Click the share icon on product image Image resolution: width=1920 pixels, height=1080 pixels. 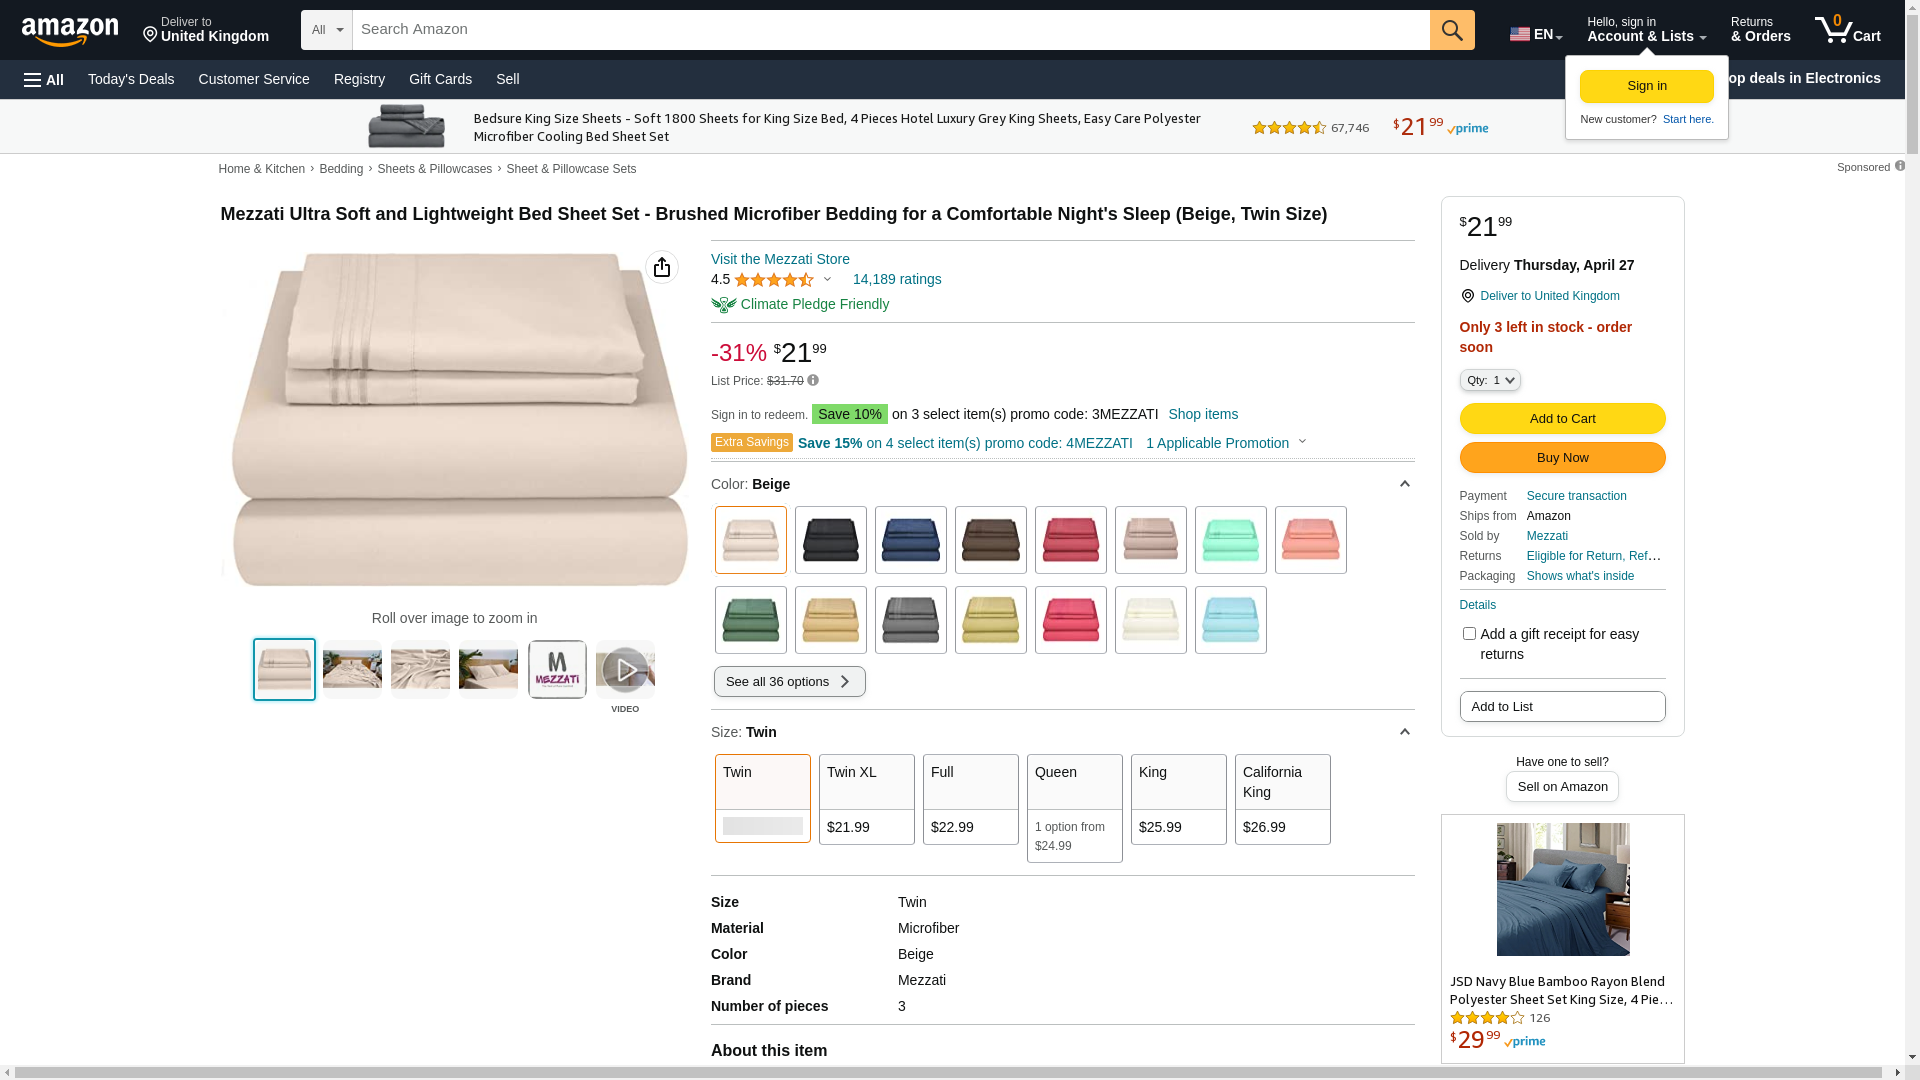click(661, 267)
